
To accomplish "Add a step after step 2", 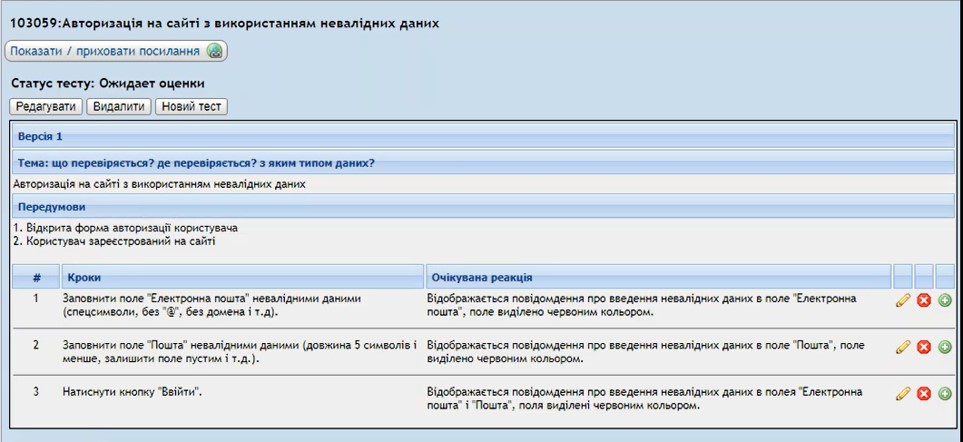I will tap(945, 347).
